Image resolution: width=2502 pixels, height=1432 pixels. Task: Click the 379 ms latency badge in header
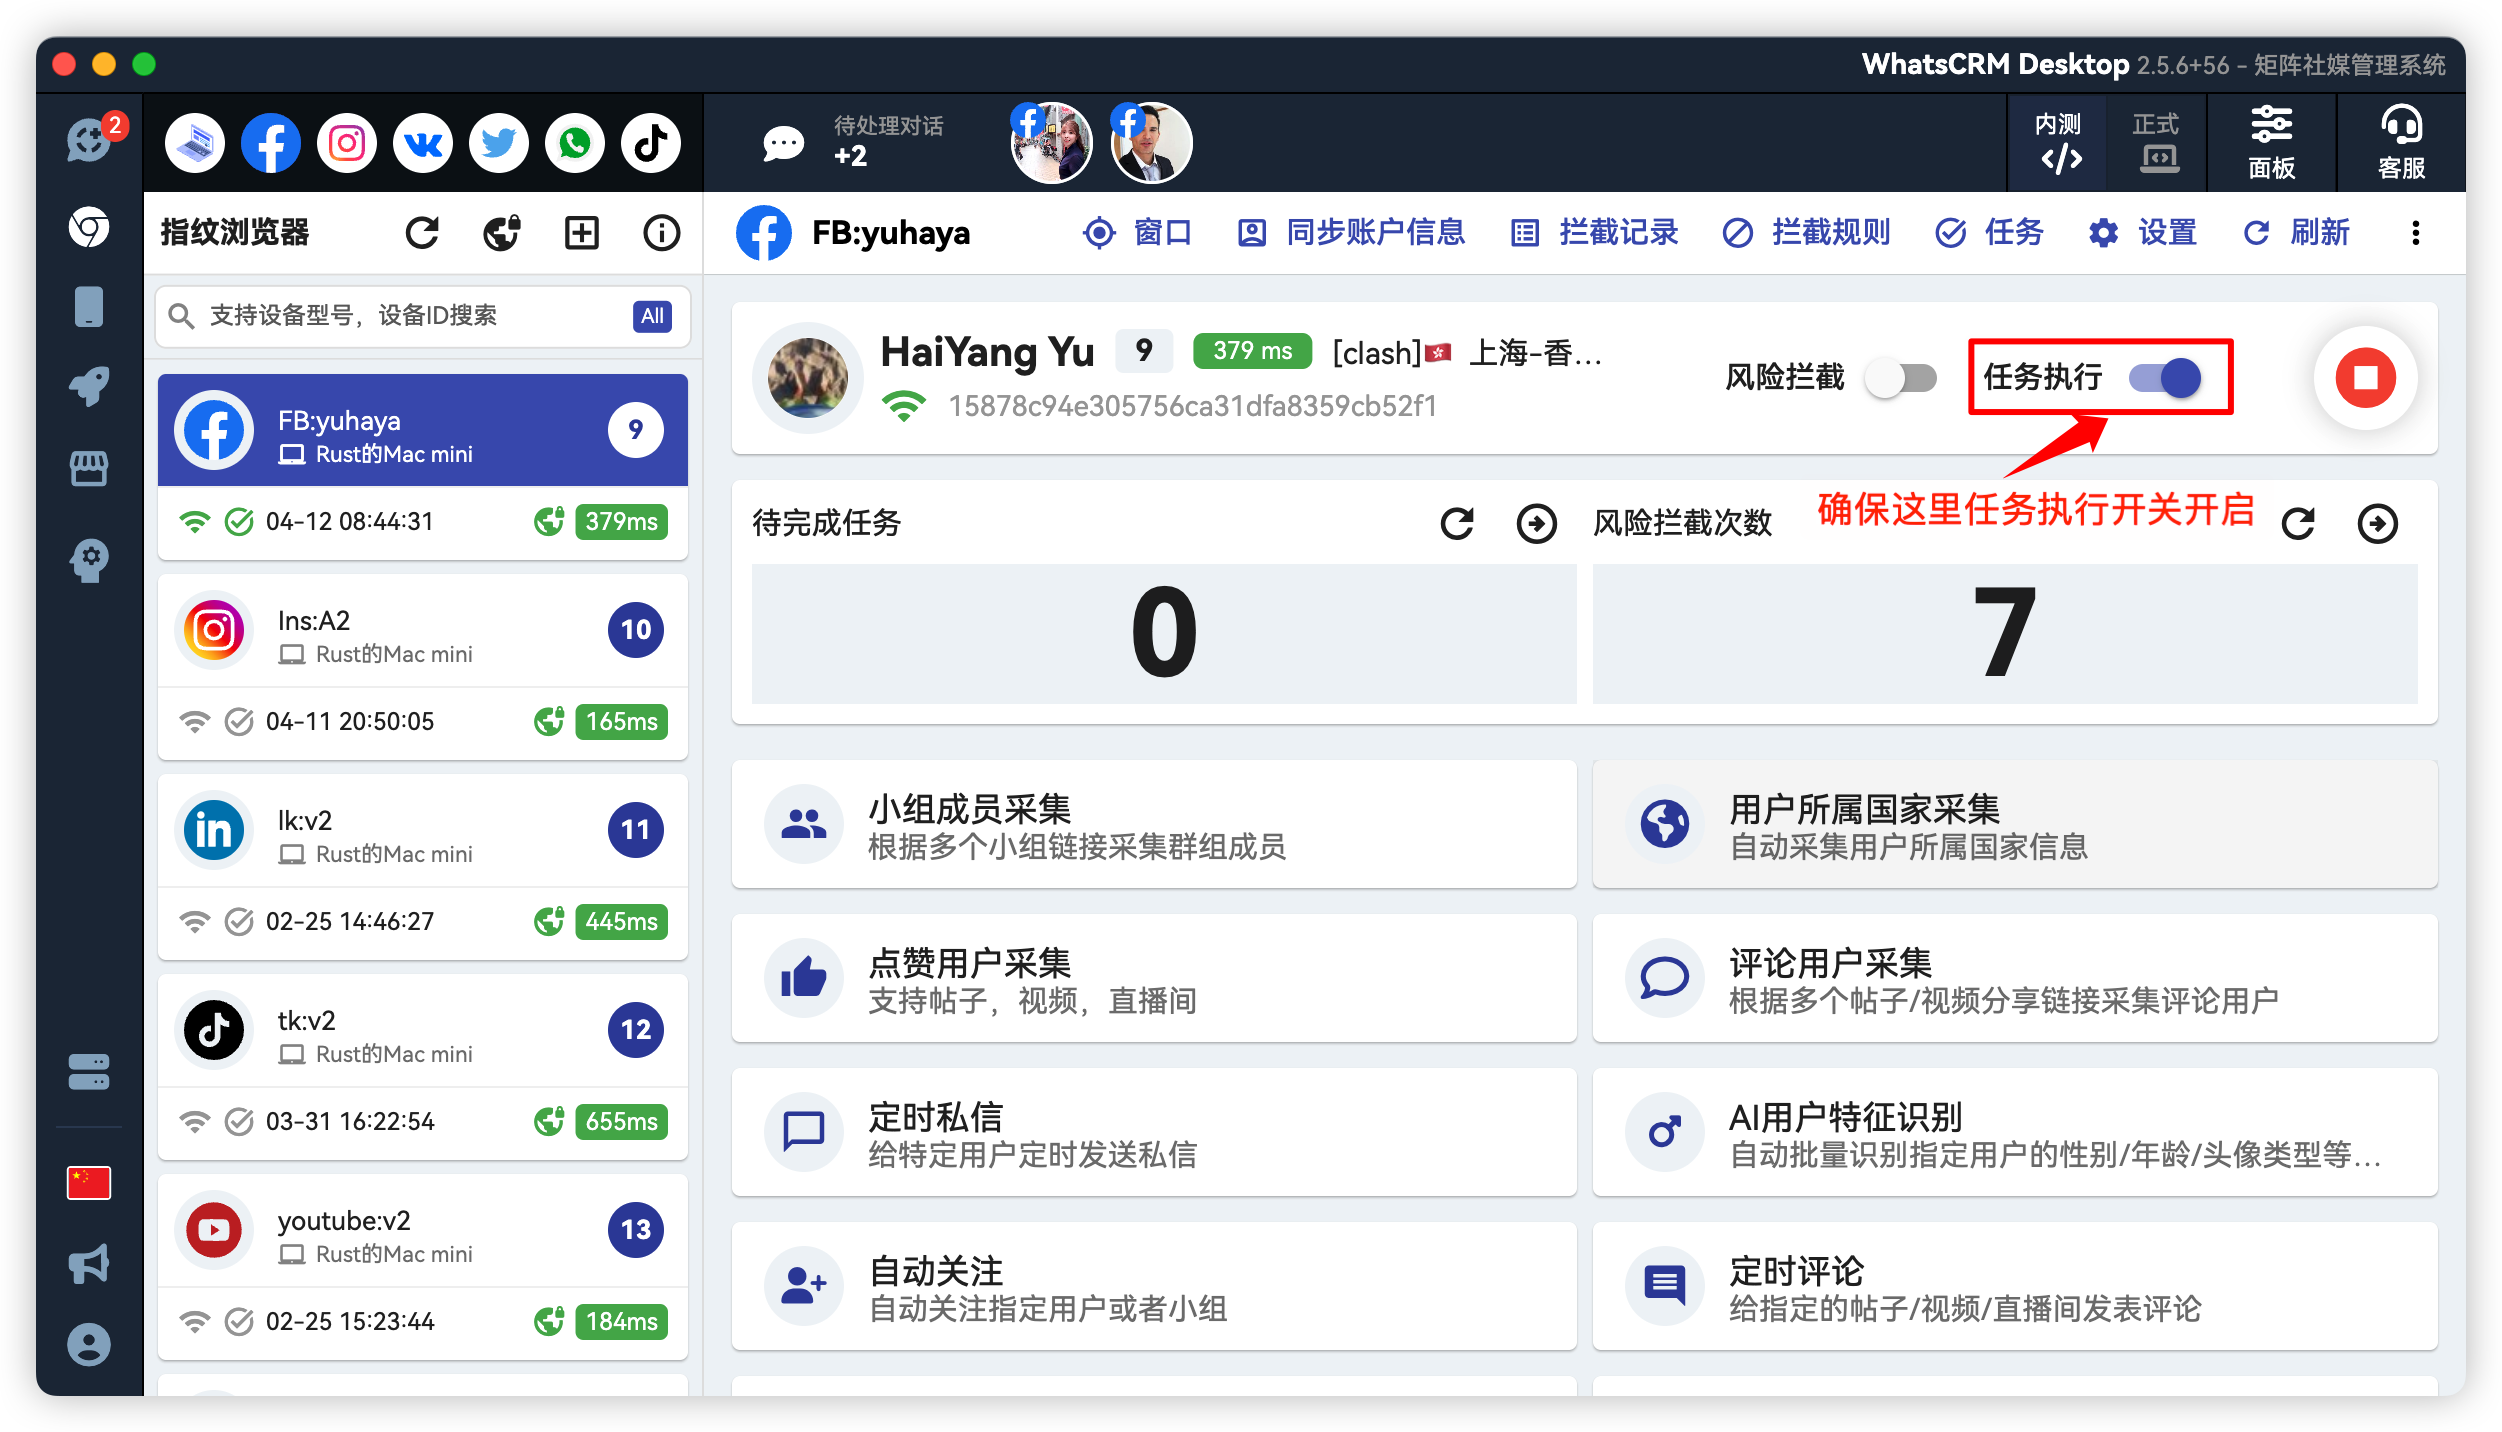click(1252, 351)
